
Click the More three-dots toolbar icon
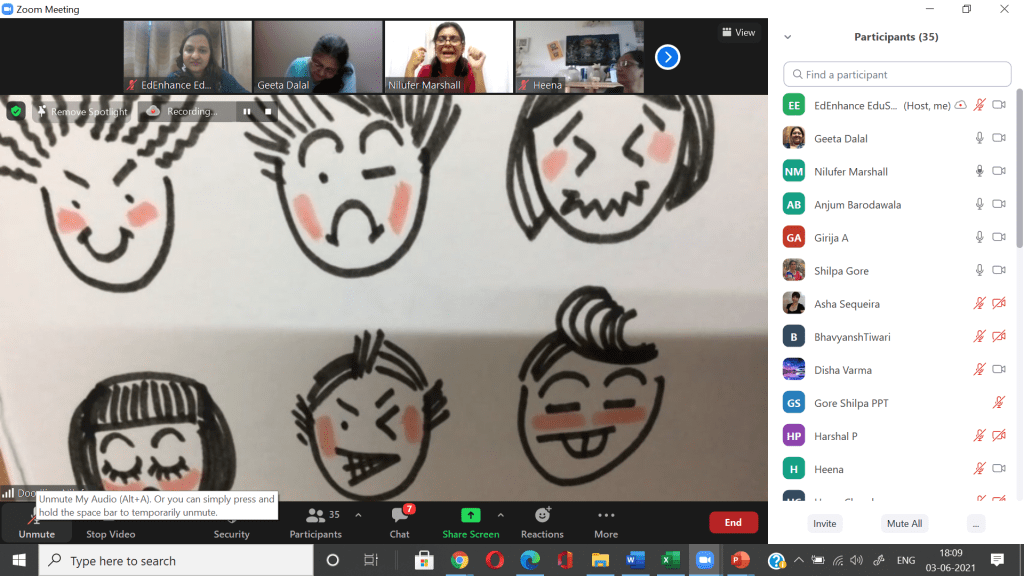click(x=605, y=516)
